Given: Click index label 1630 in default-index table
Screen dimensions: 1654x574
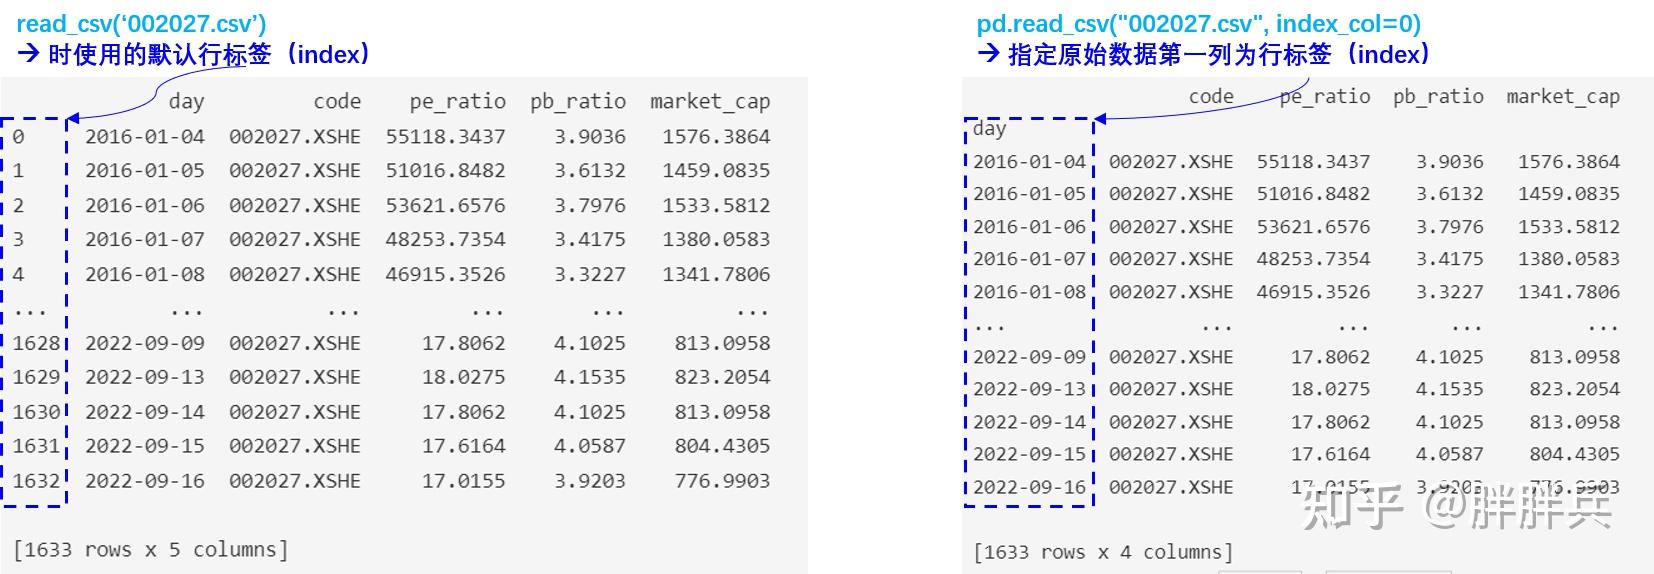Looking at the screenshot, I should (37, 412).
